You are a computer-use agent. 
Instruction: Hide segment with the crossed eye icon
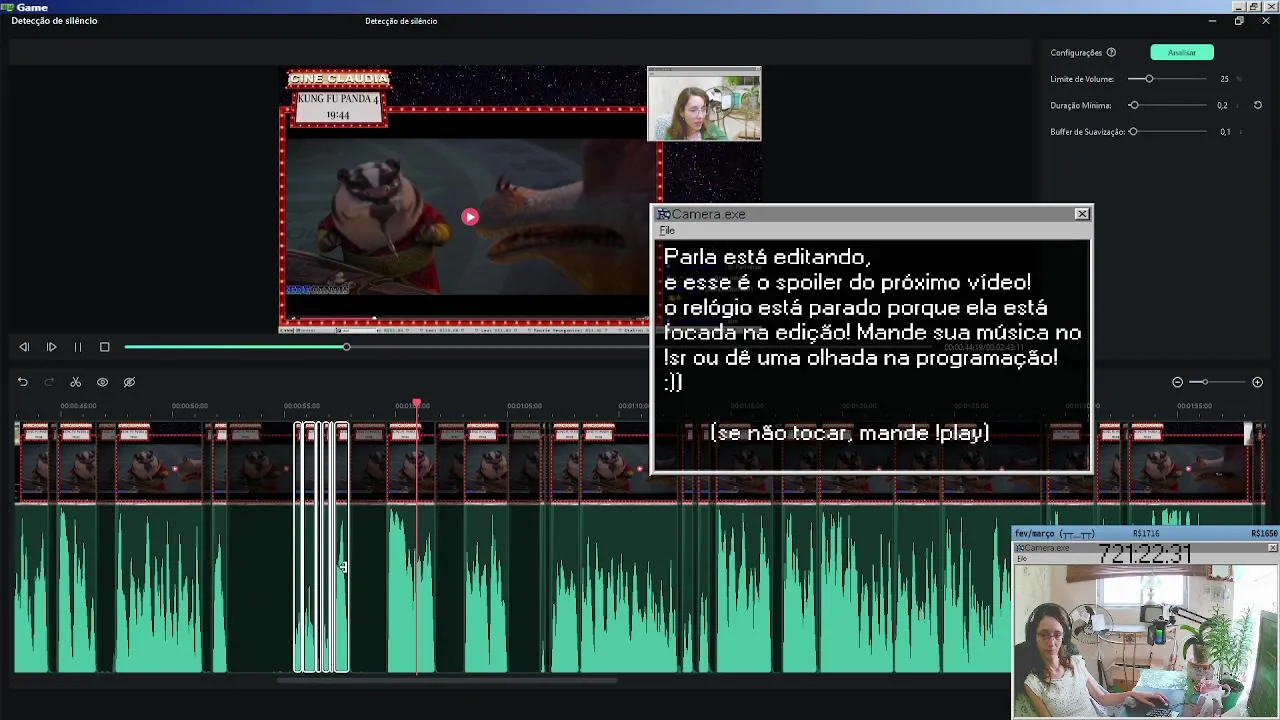tap(129, 382)
